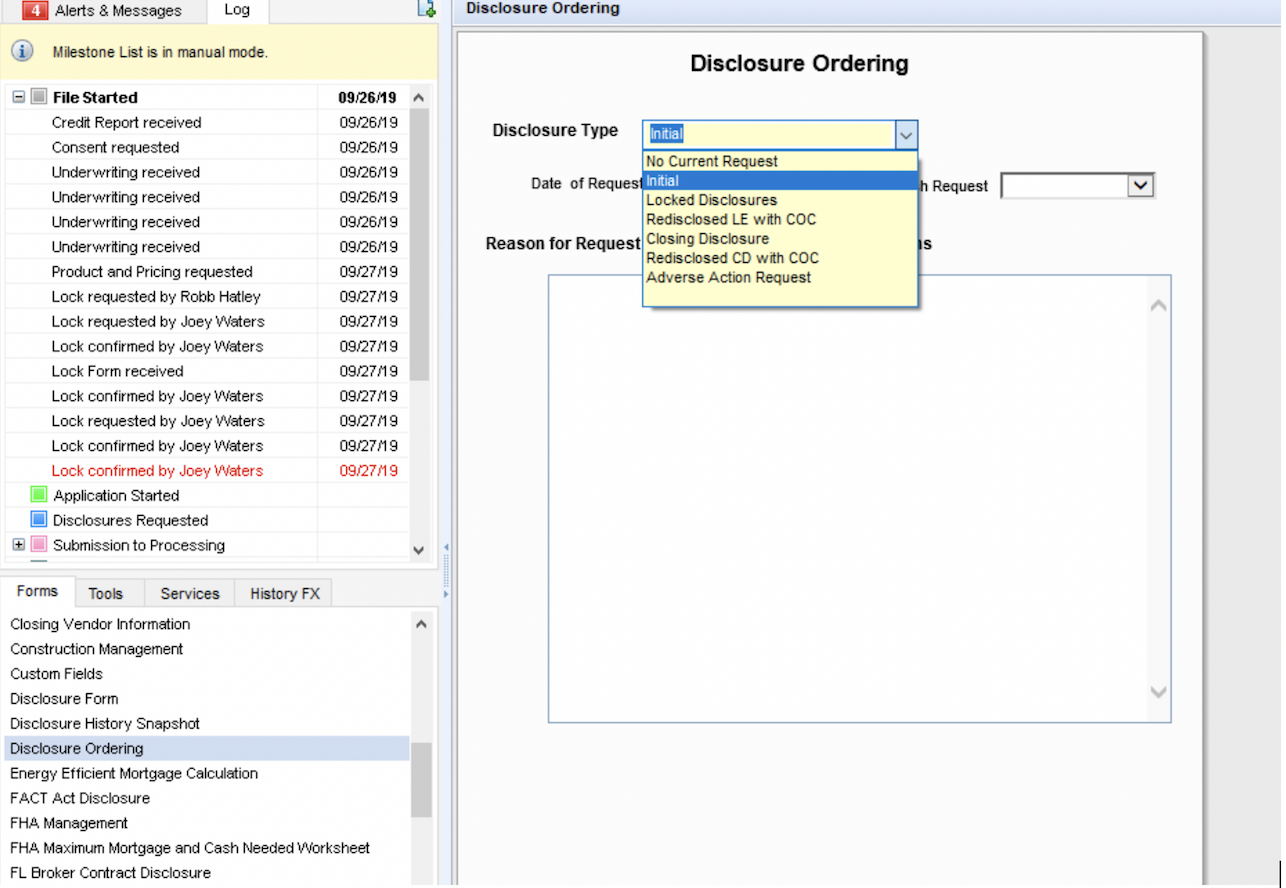Click the up arrow of the Forms list scrollbar
This screenshot has width=1286, height=888.
(x=421, y=623)
